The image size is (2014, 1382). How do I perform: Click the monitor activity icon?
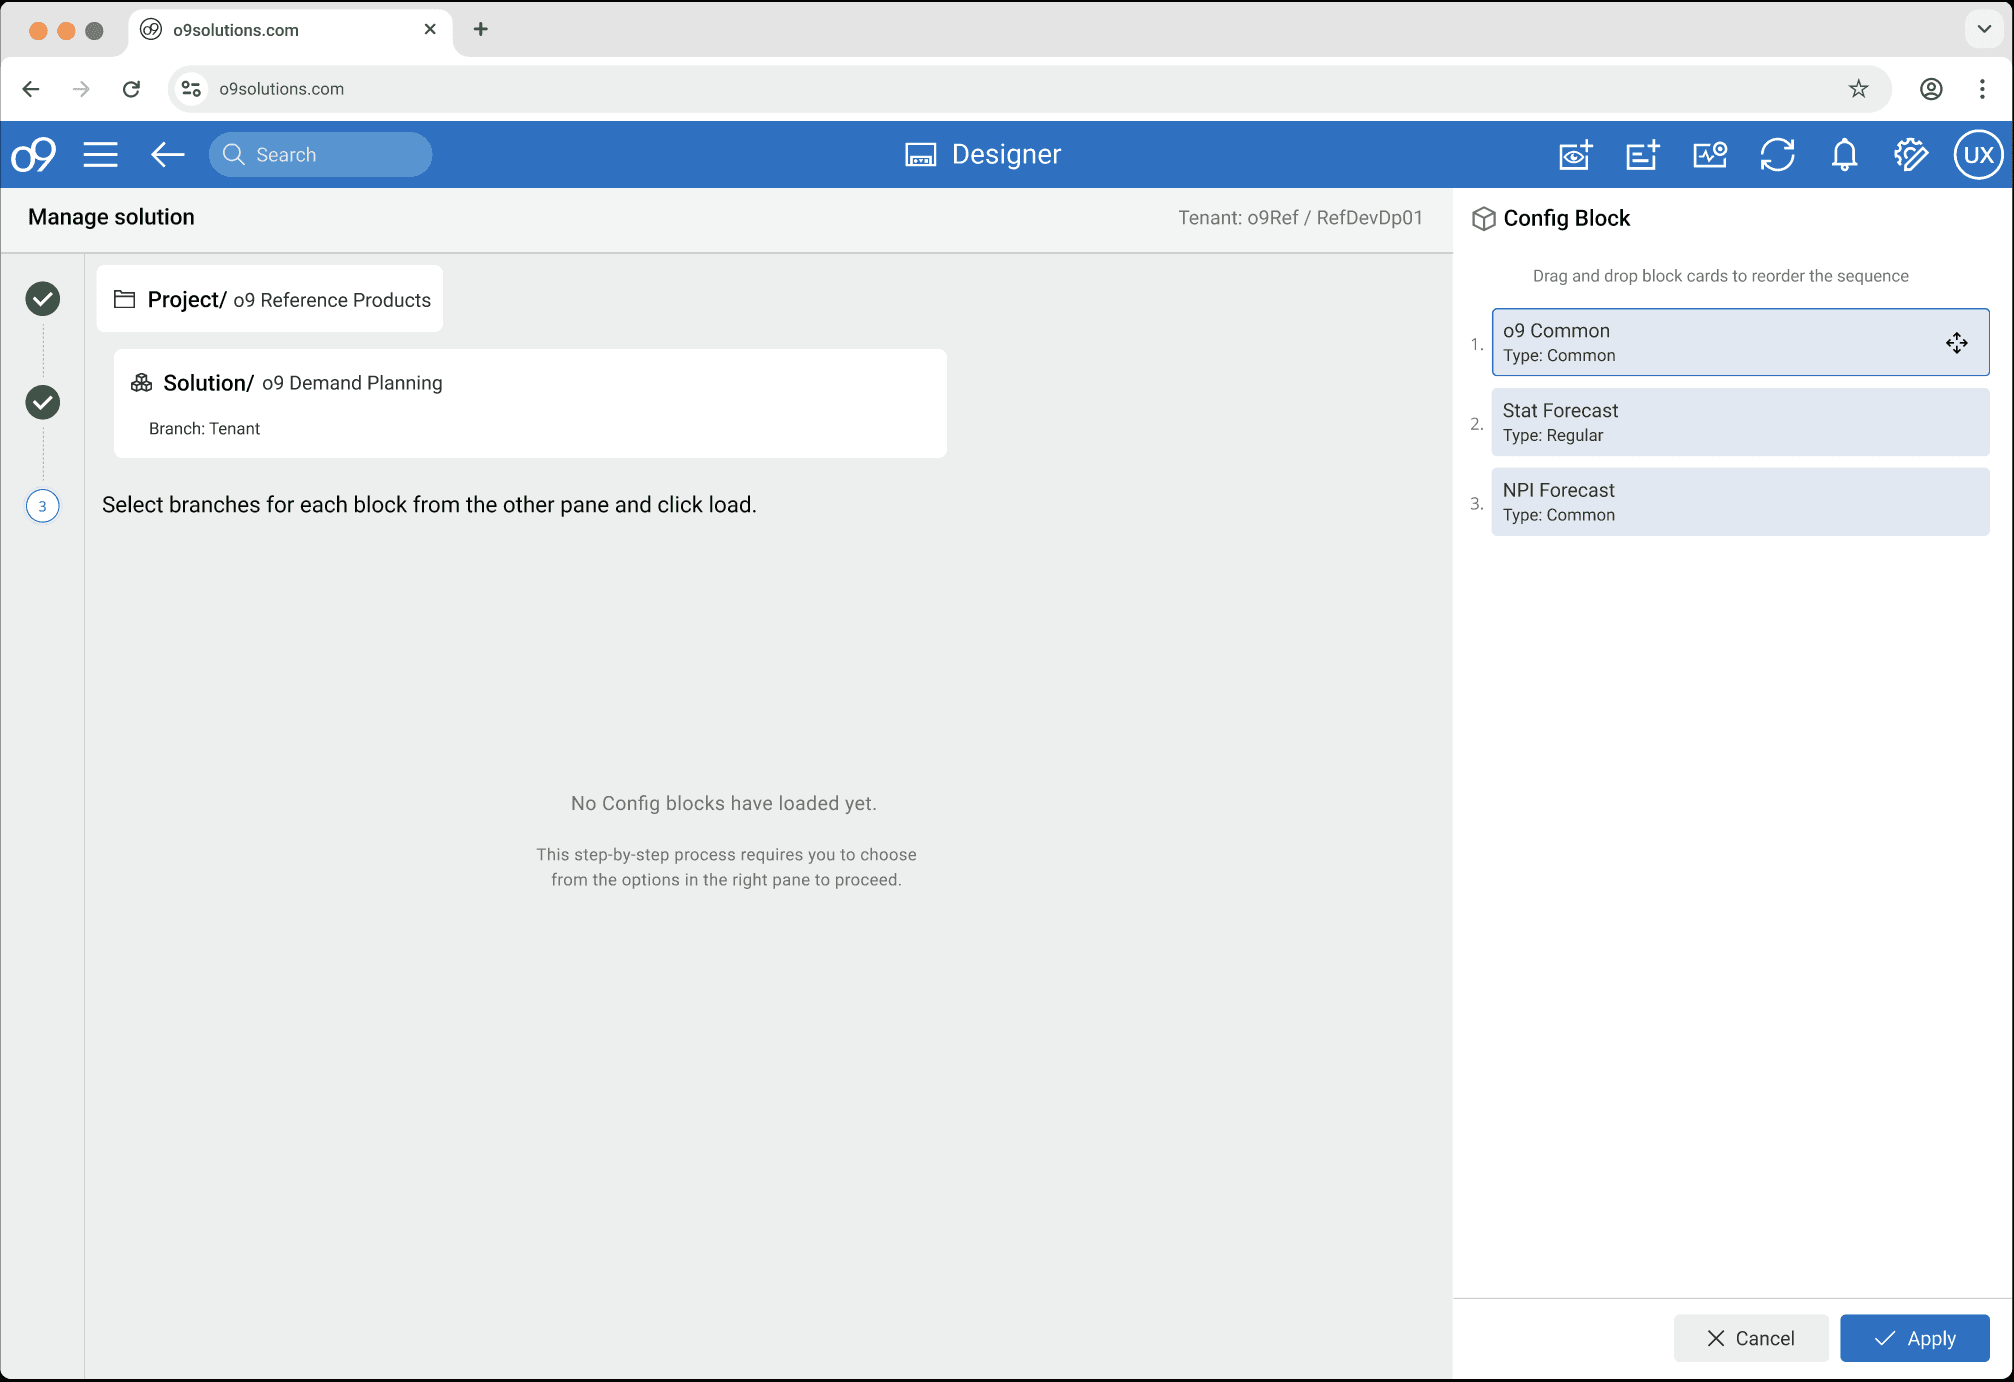tap(1710, 155)
